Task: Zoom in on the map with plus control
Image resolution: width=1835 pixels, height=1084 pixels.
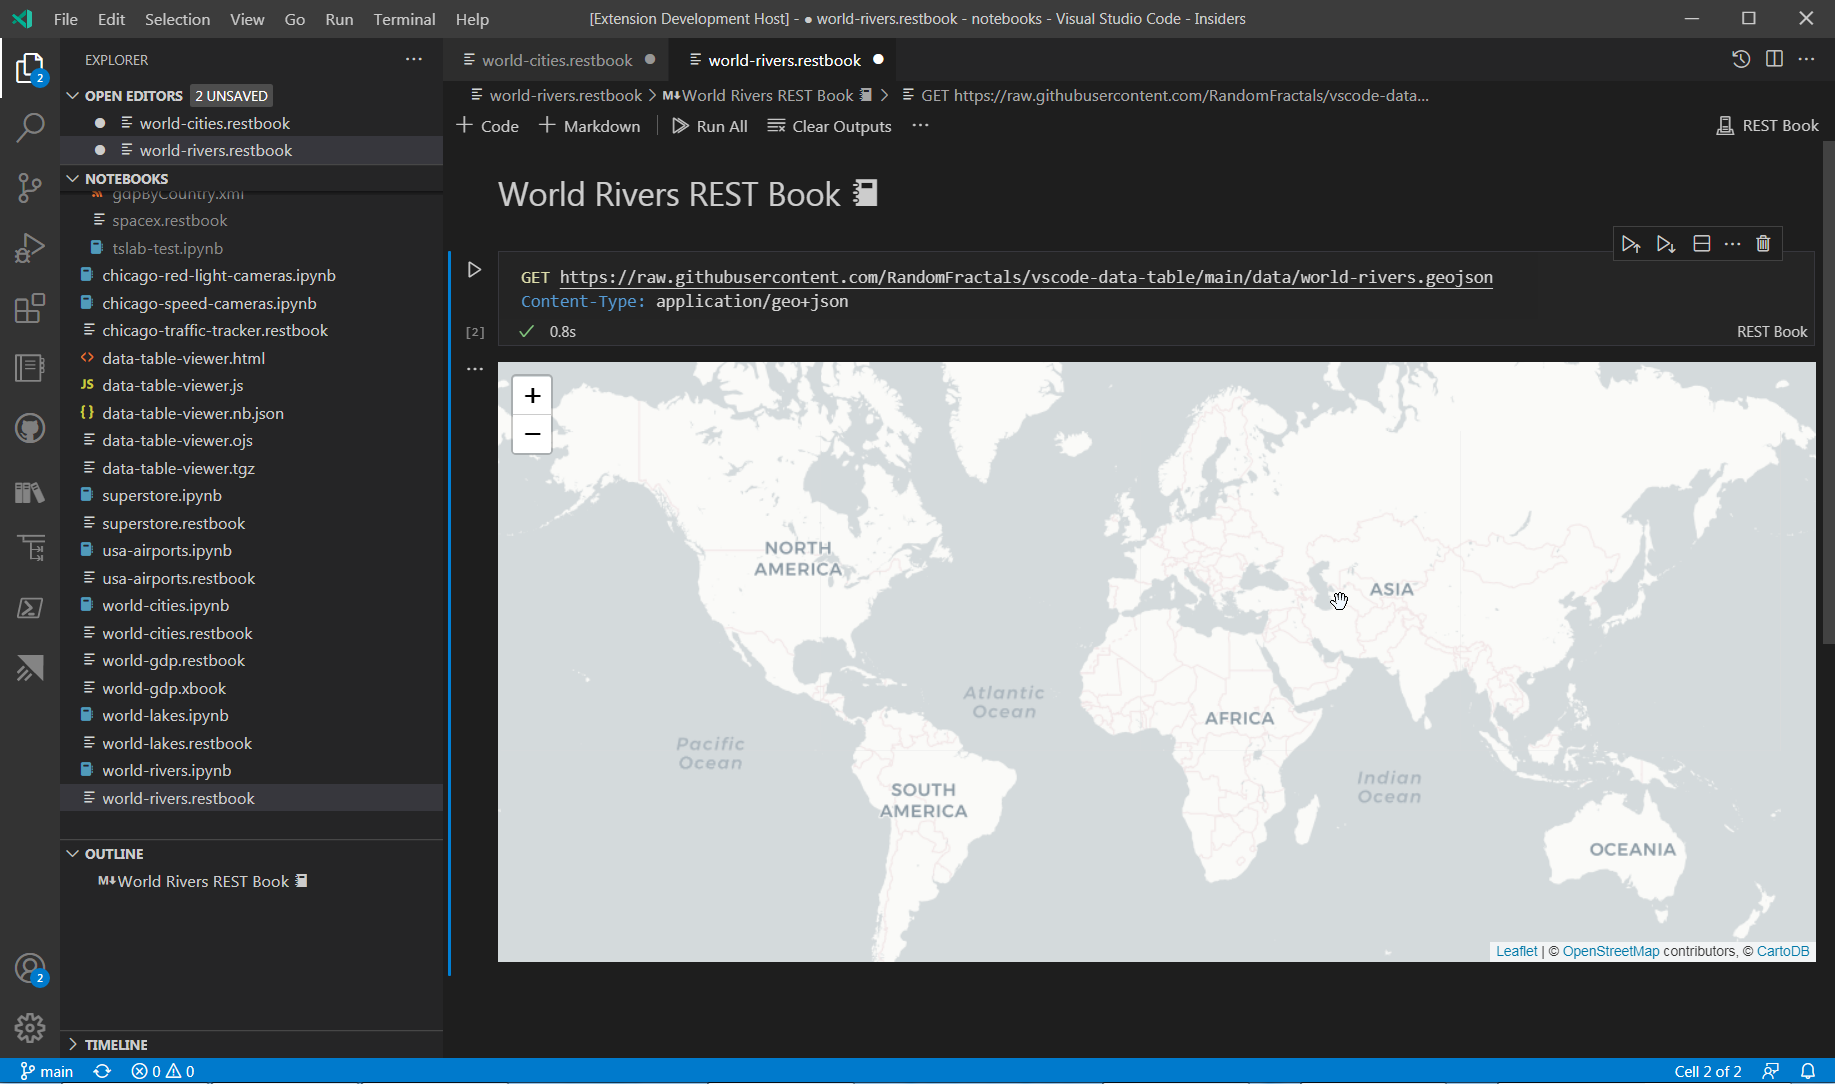Action: [x=531, y=394]
